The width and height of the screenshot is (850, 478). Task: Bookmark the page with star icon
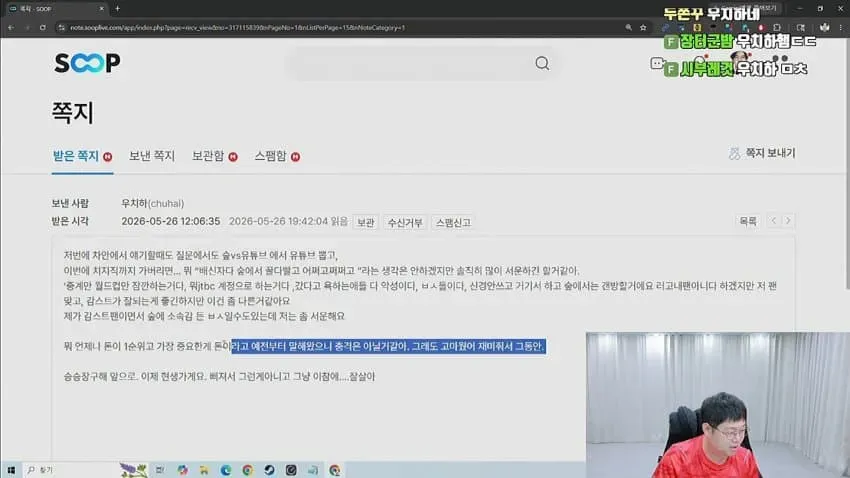coord(643,28)
